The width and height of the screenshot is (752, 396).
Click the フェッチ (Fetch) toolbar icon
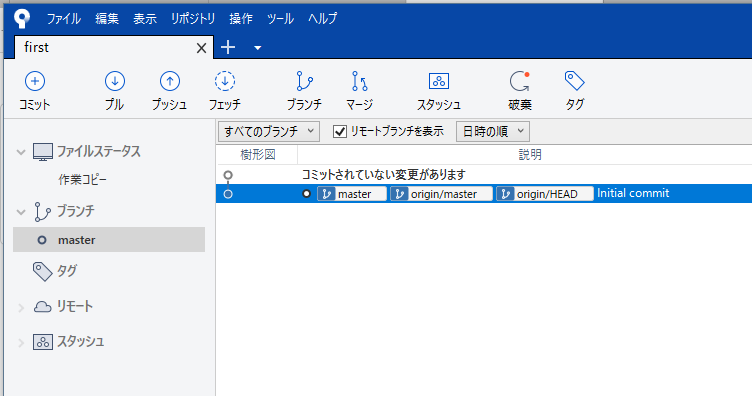coord(224,82)
